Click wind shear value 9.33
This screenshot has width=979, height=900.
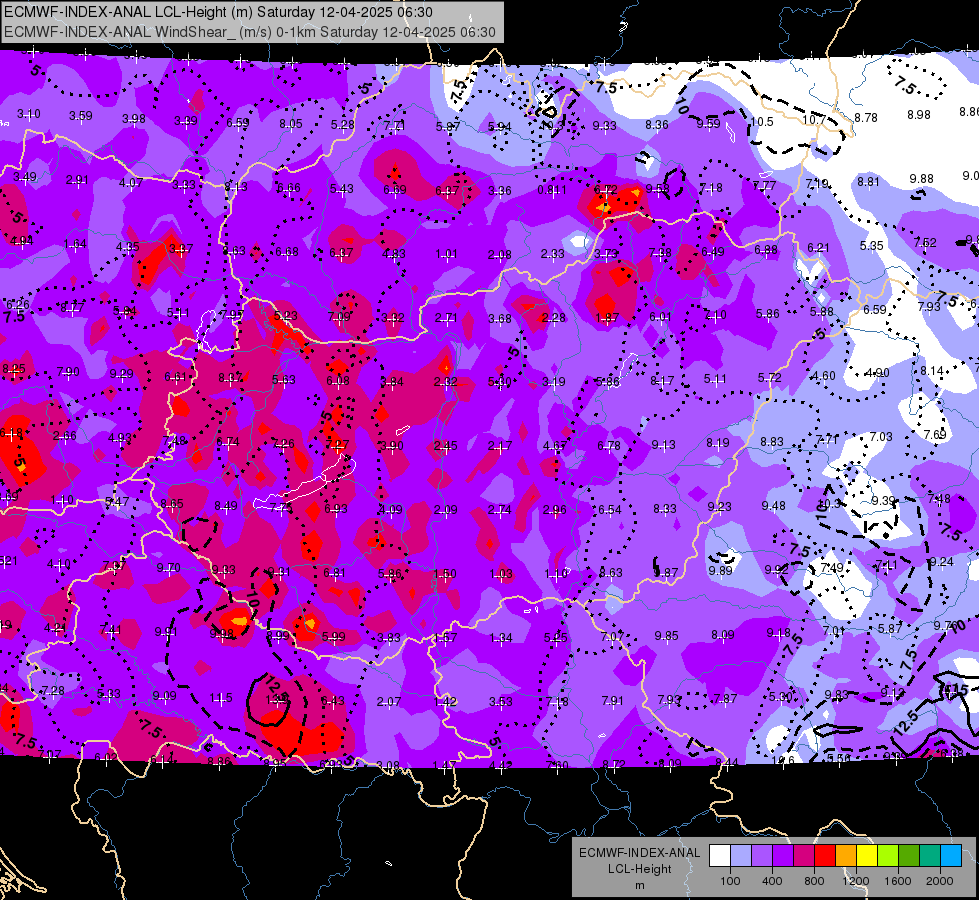(604, 126)
